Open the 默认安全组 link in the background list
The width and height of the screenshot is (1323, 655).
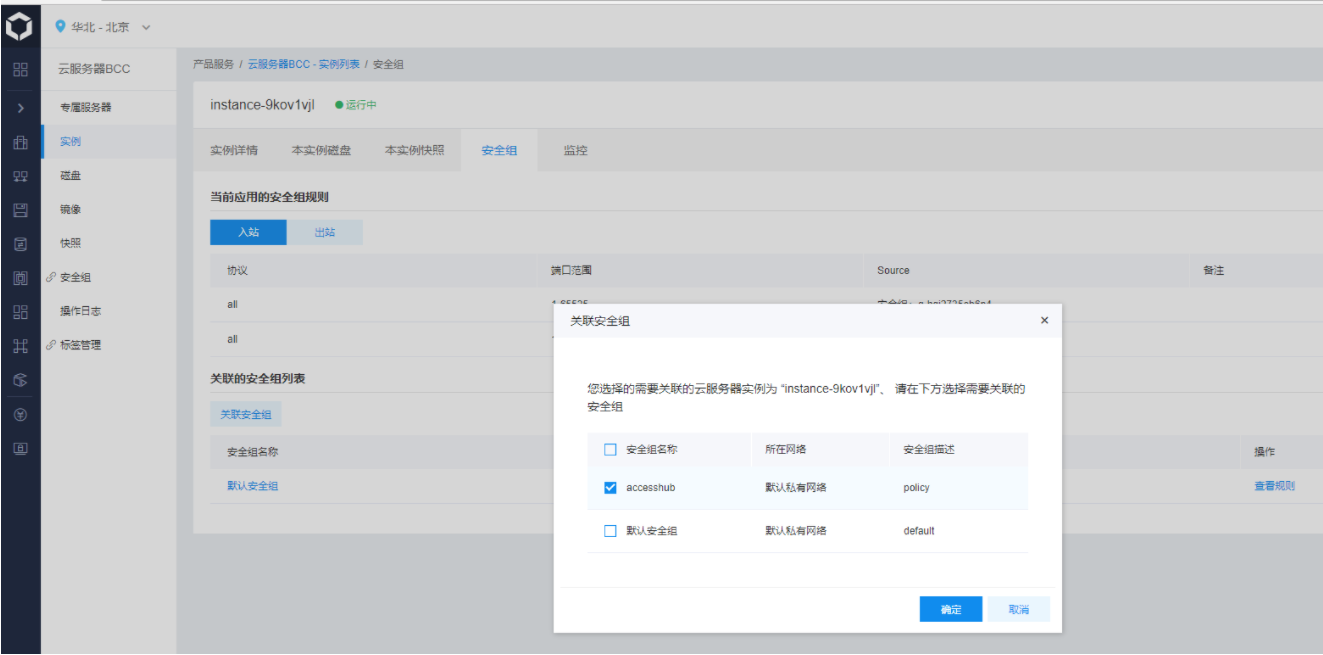[252, 486]
